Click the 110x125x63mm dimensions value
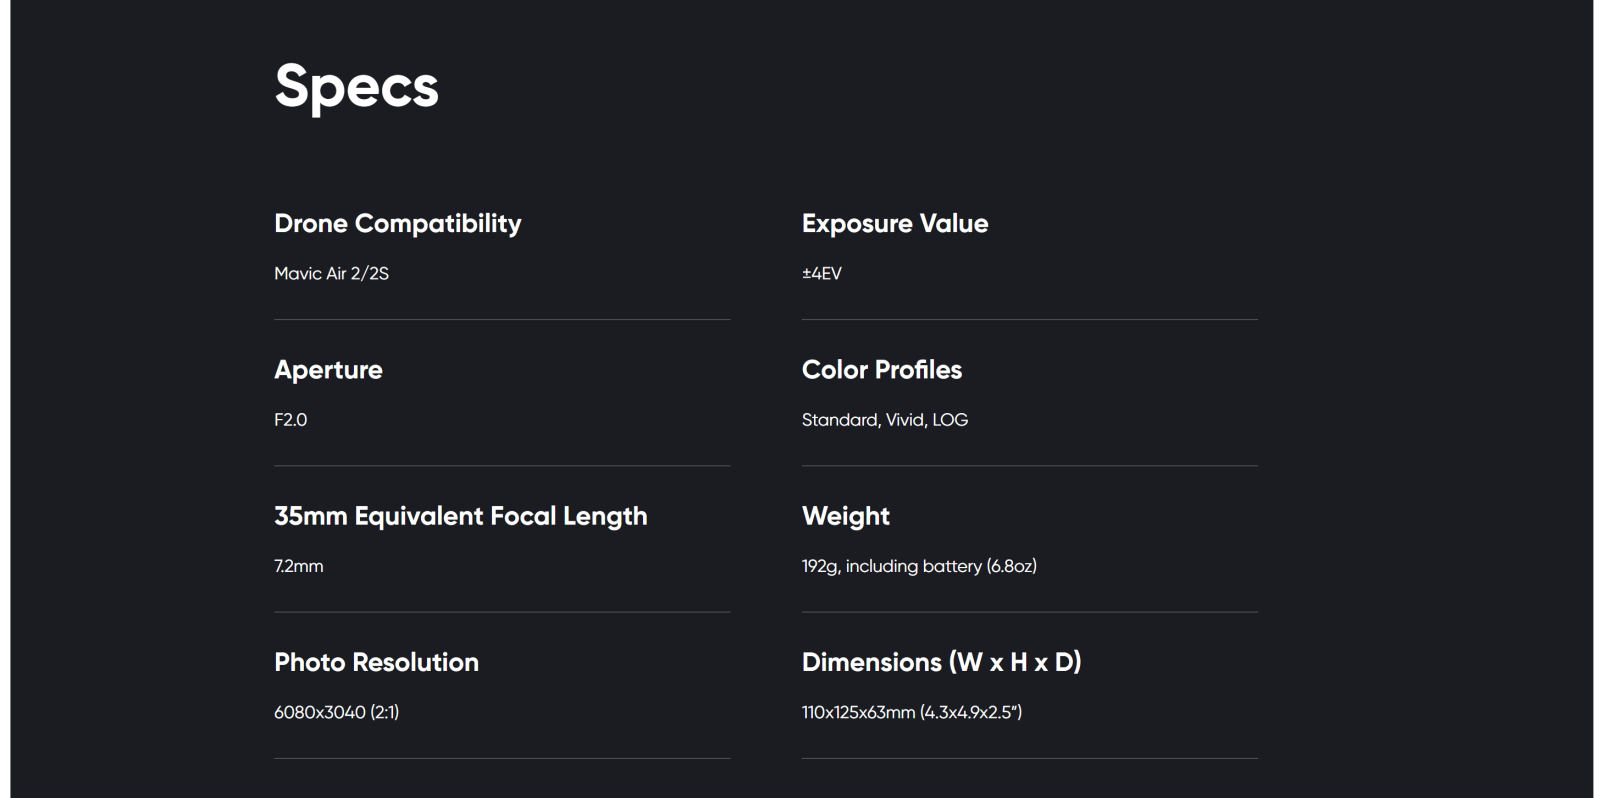1600x798 pixels. (x=912, y=712)
